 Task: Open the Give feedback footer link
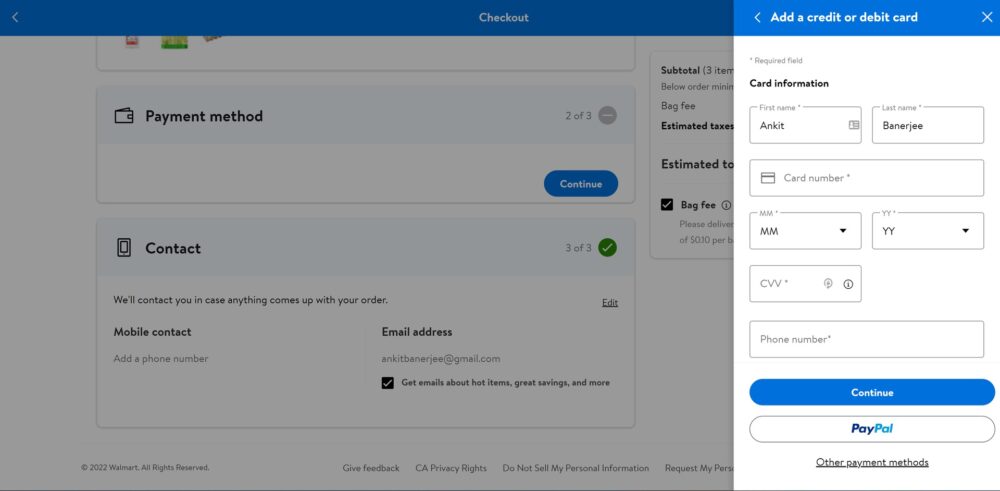coord(371,468)
